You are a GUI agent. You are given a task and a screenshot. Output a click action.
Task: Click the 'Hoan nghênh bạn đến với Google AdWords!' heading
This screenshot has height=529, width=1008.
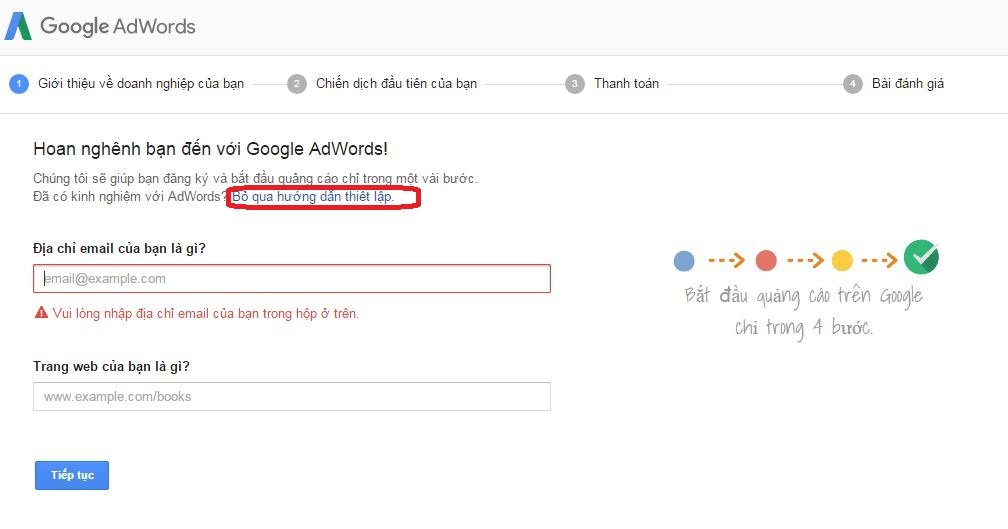210,149
